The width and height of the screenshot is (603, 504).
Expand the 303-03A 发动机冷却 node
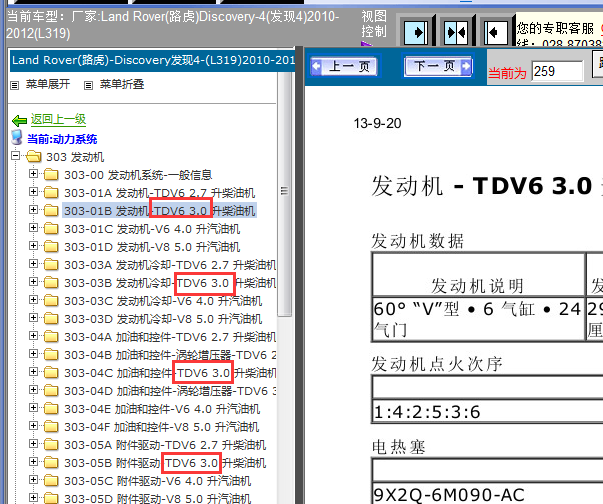tap(33, 264)
